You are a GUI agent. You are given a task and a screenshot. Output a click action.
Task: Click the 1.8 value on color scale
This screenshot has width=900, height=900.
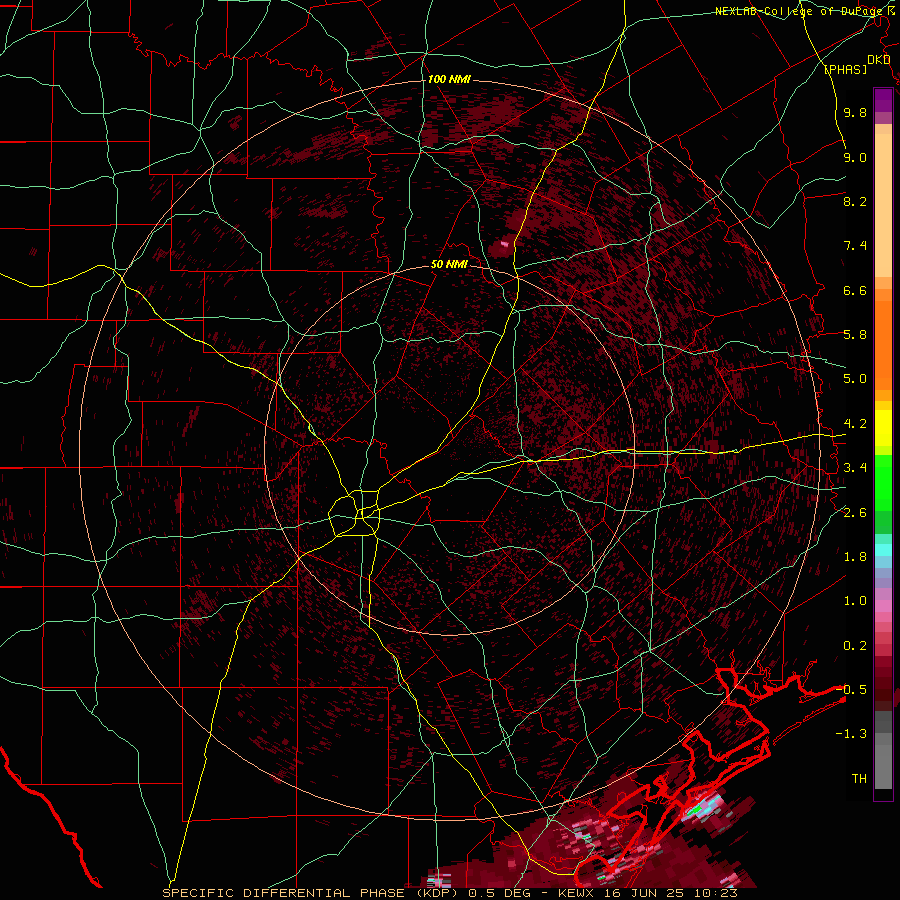click(855, 557)
